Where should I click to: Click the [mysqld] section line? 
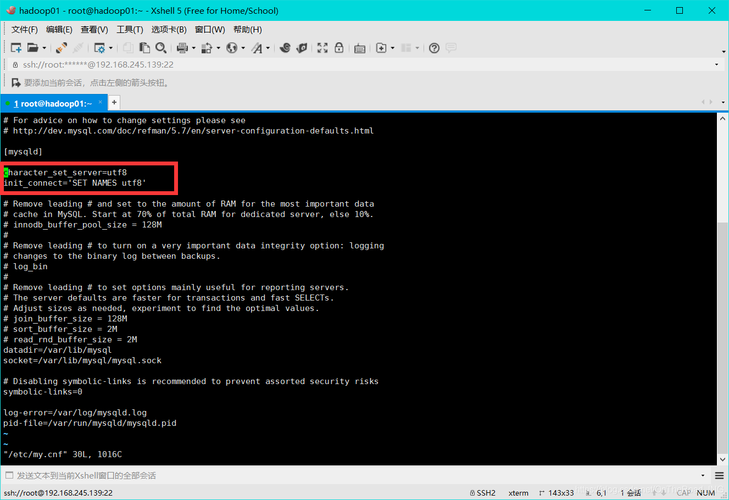[23, 152]
